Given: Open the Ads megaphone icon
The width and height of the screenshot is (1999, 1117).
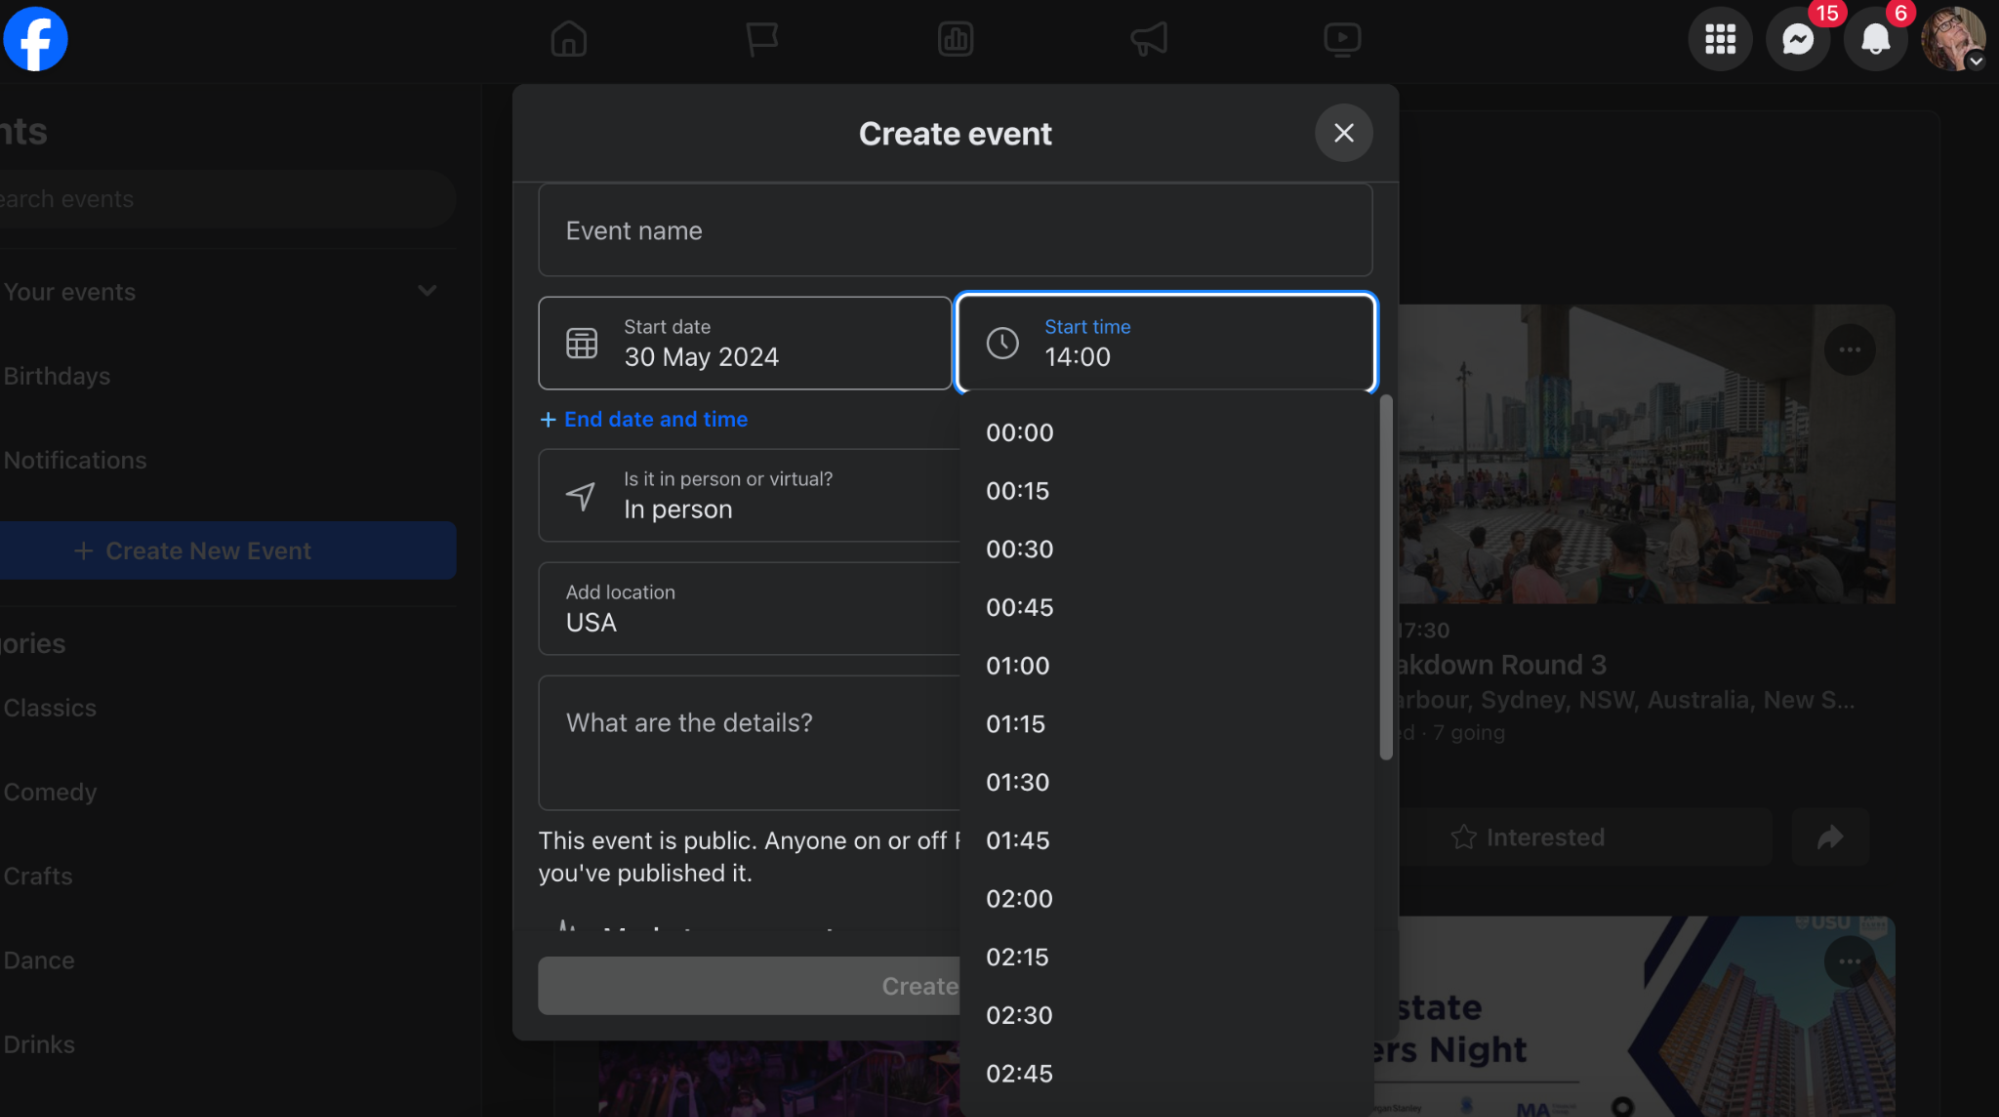Looking at the screenshot, I should tap(1148, 39).
